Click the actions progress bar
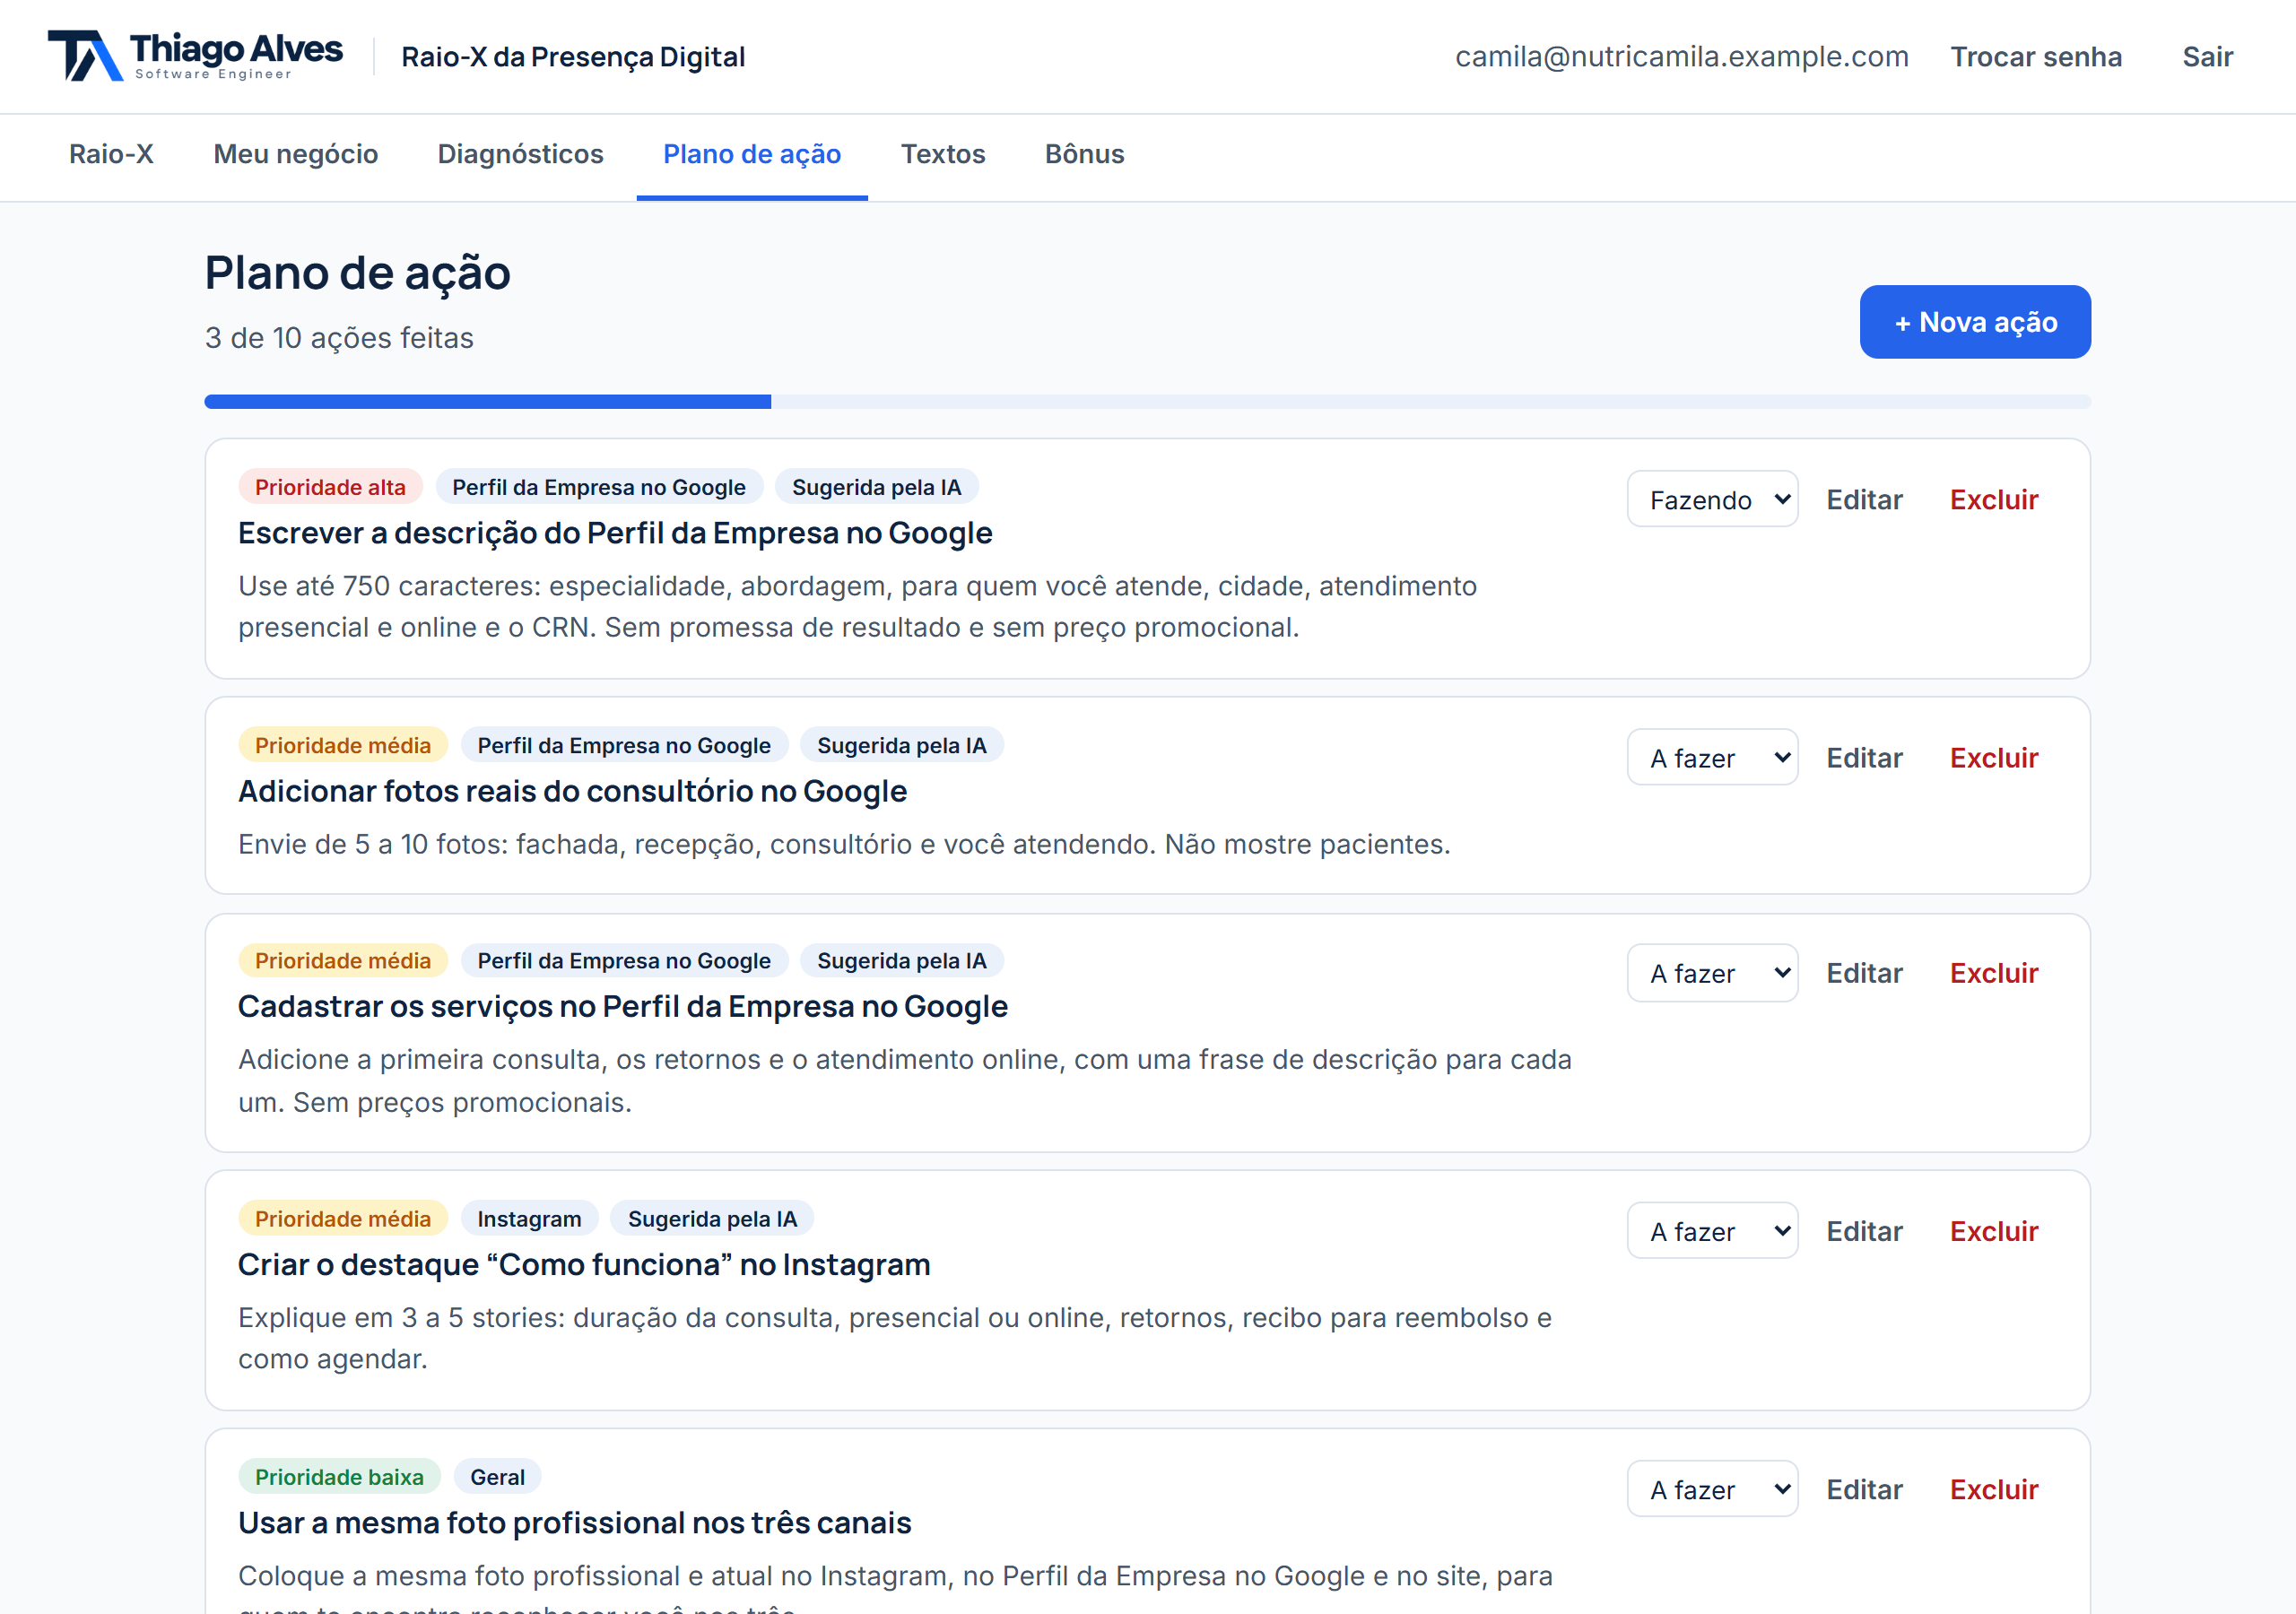This screenshot has height=1614, width=2296. [1147, 401]
